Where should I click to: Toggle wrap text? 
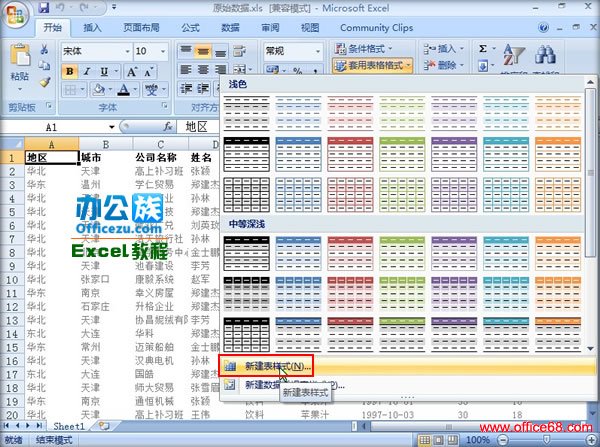(x=240, y=51)
